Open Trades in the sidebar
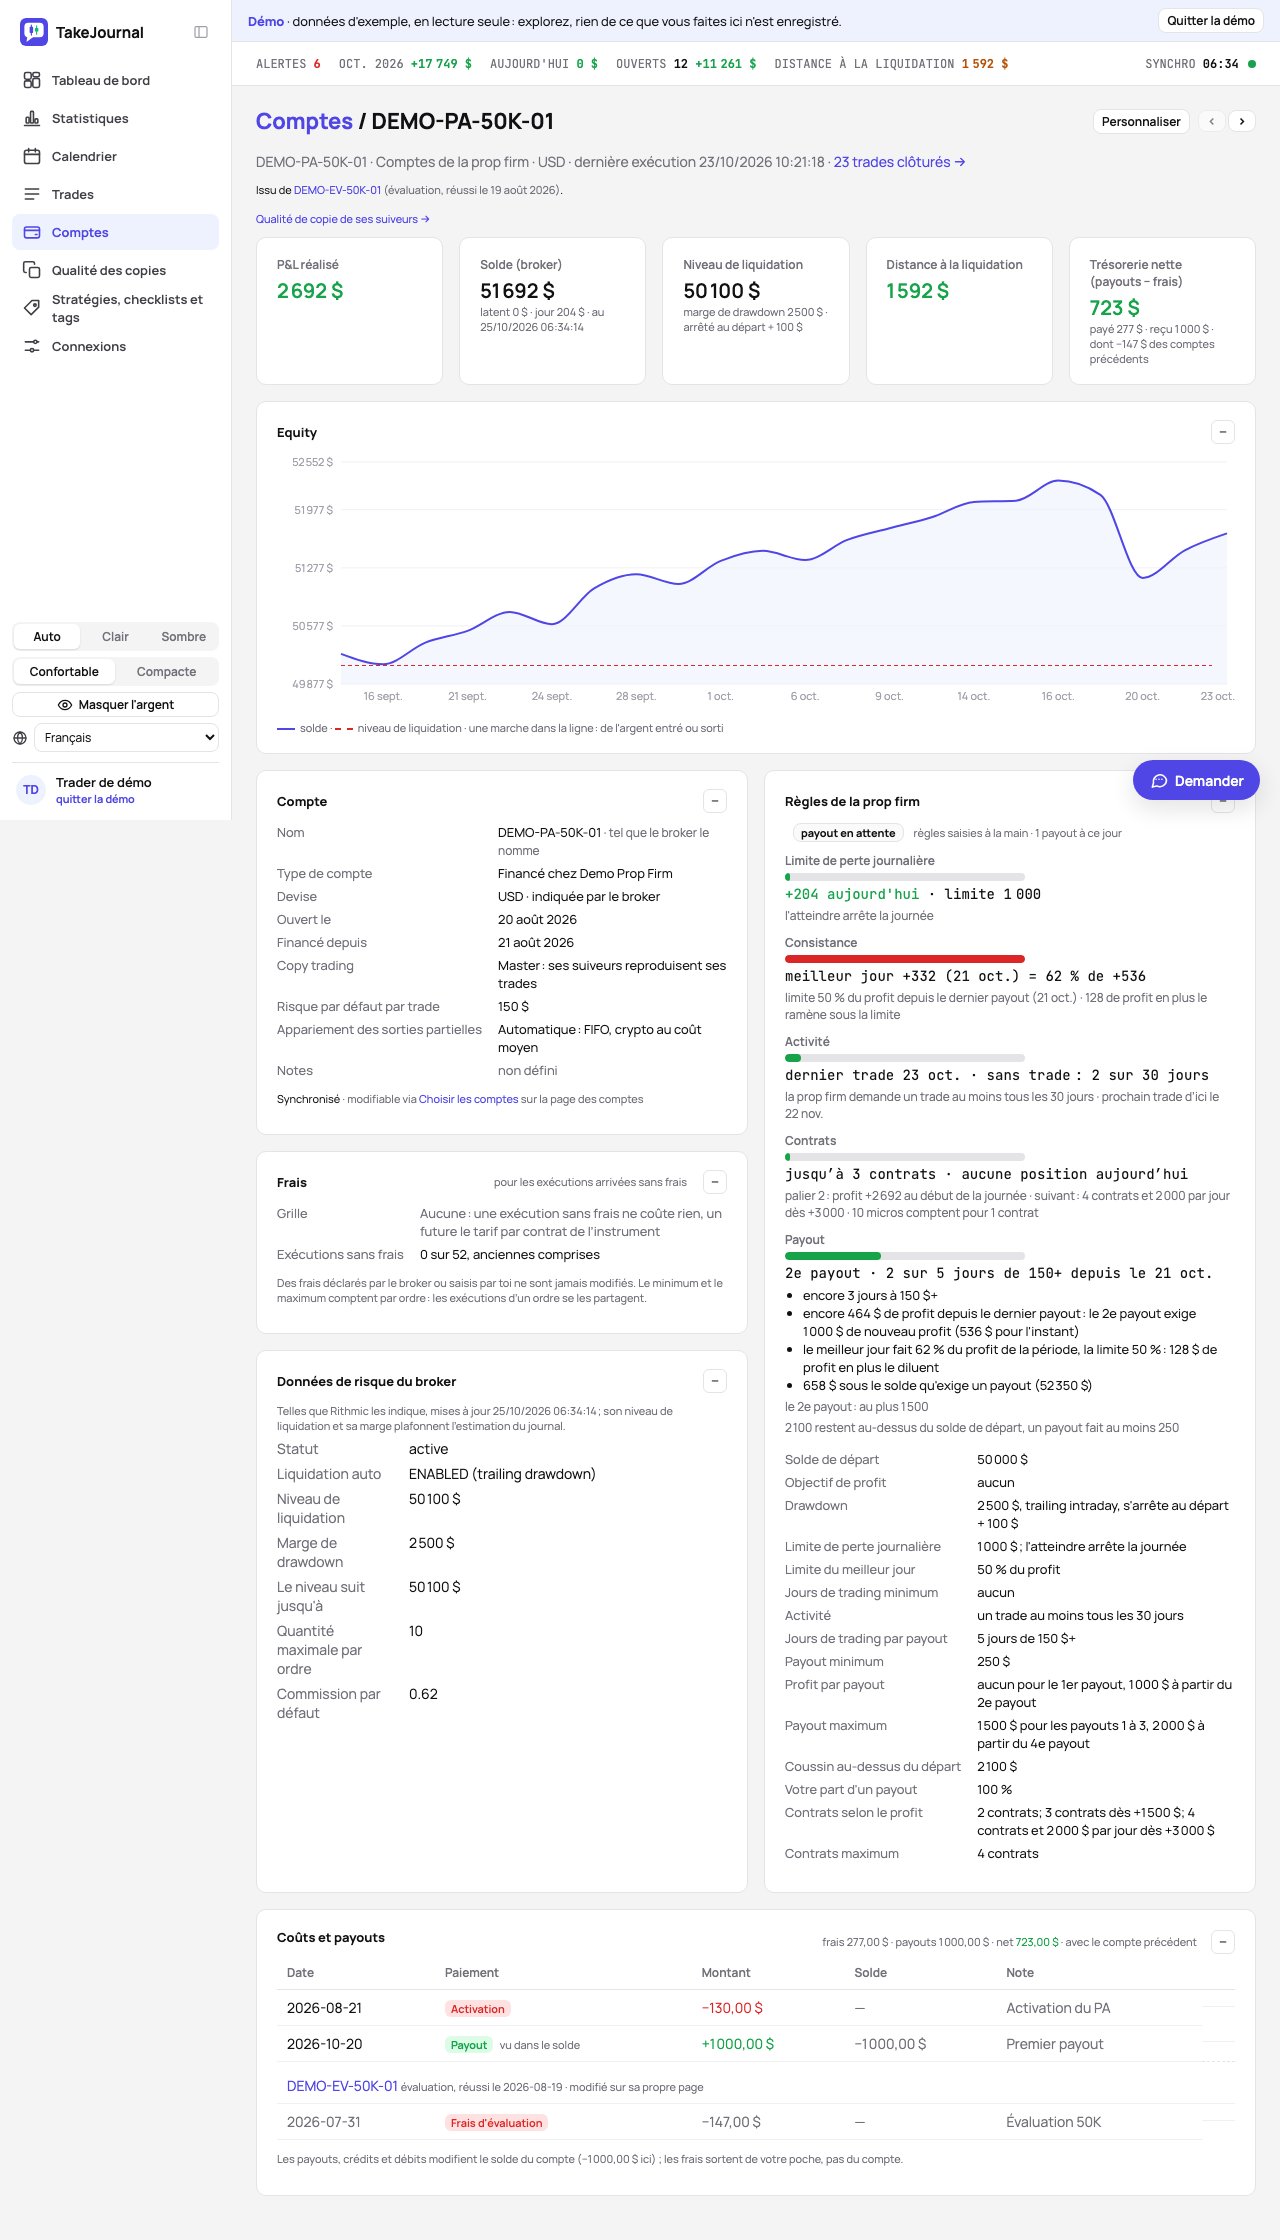 (116, 194)
